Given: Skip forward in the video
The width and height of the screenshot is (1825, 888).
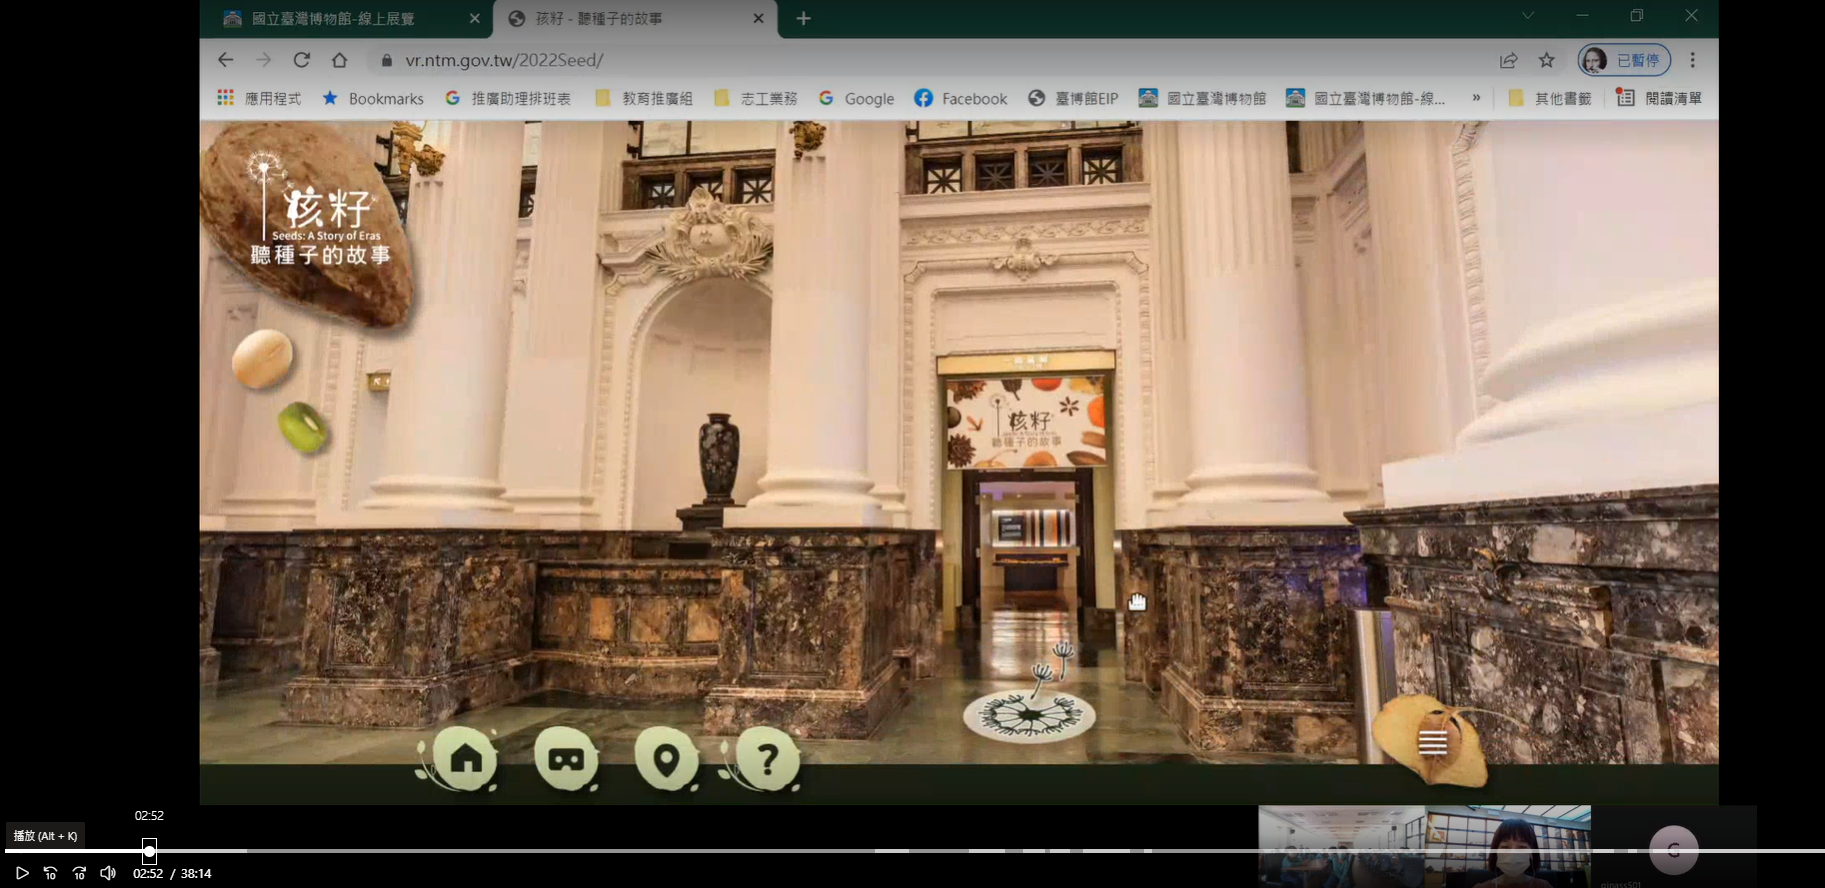Looking at the screenshot, I should [x=79, y=873].
